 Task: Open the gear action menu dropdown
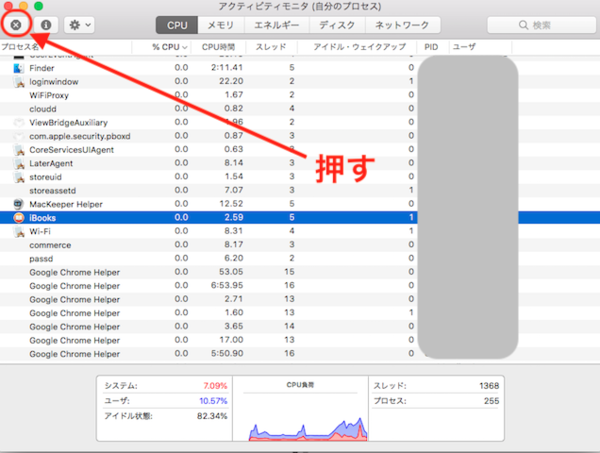(79, 24)
